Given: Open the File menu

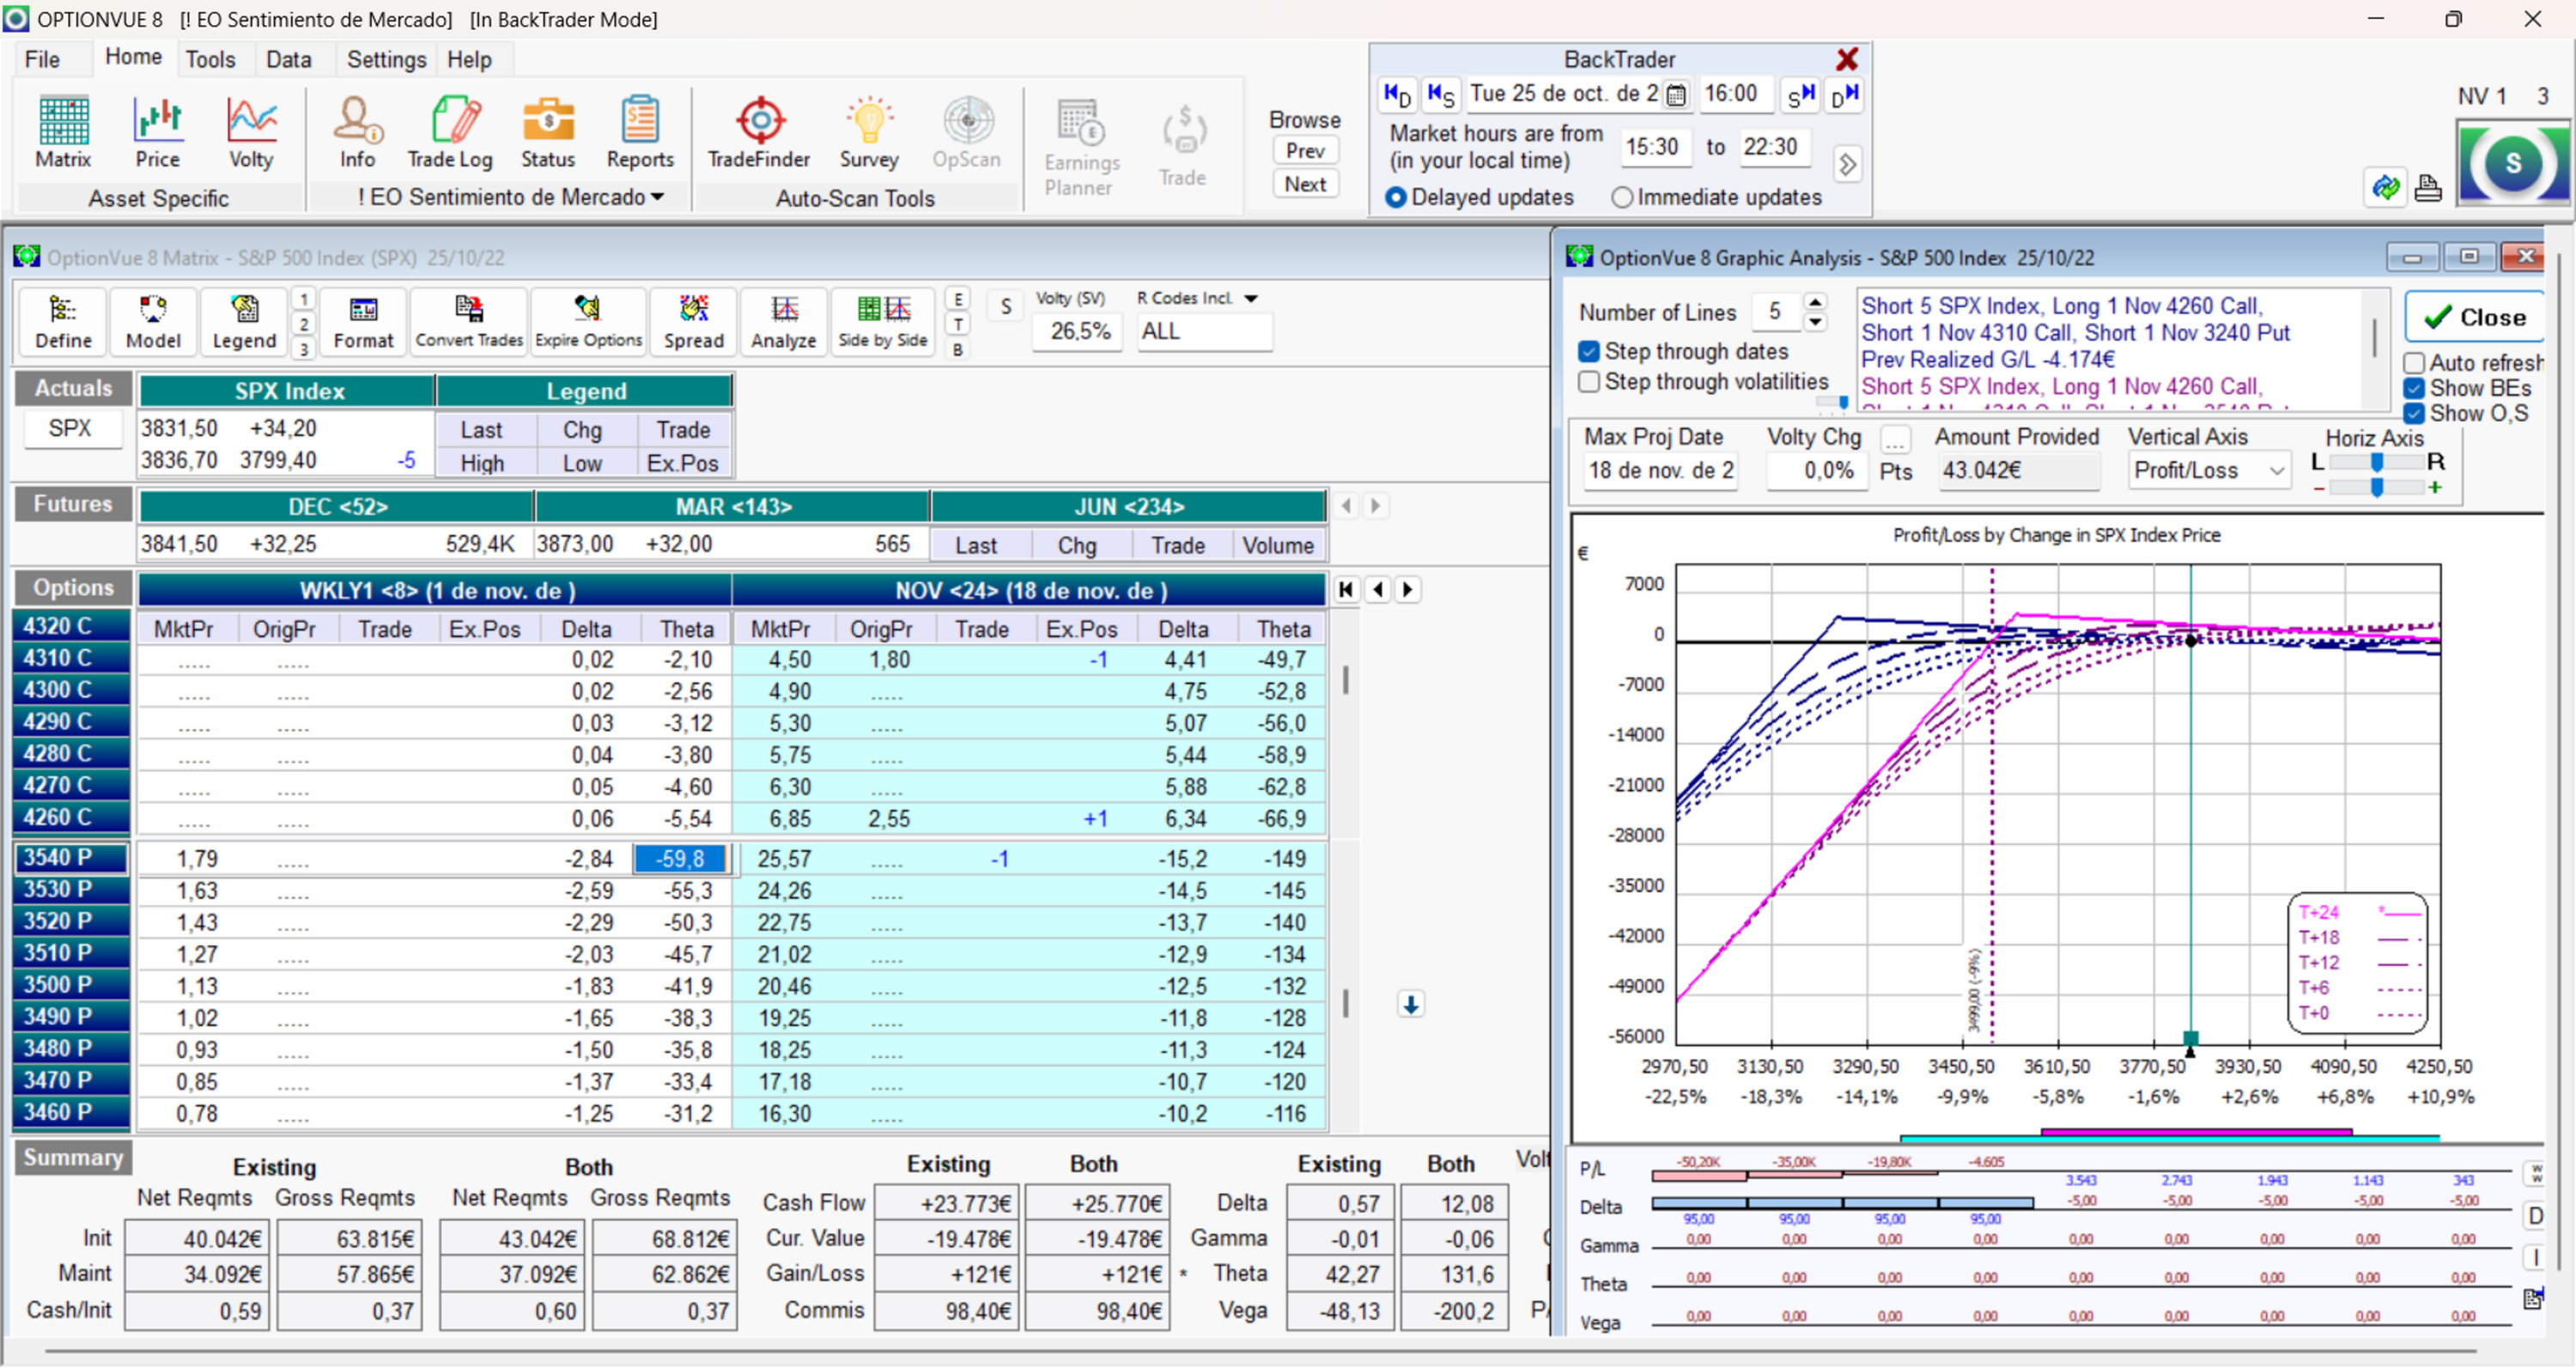Looking at the screenshot, I should click(x=42, y=59).
